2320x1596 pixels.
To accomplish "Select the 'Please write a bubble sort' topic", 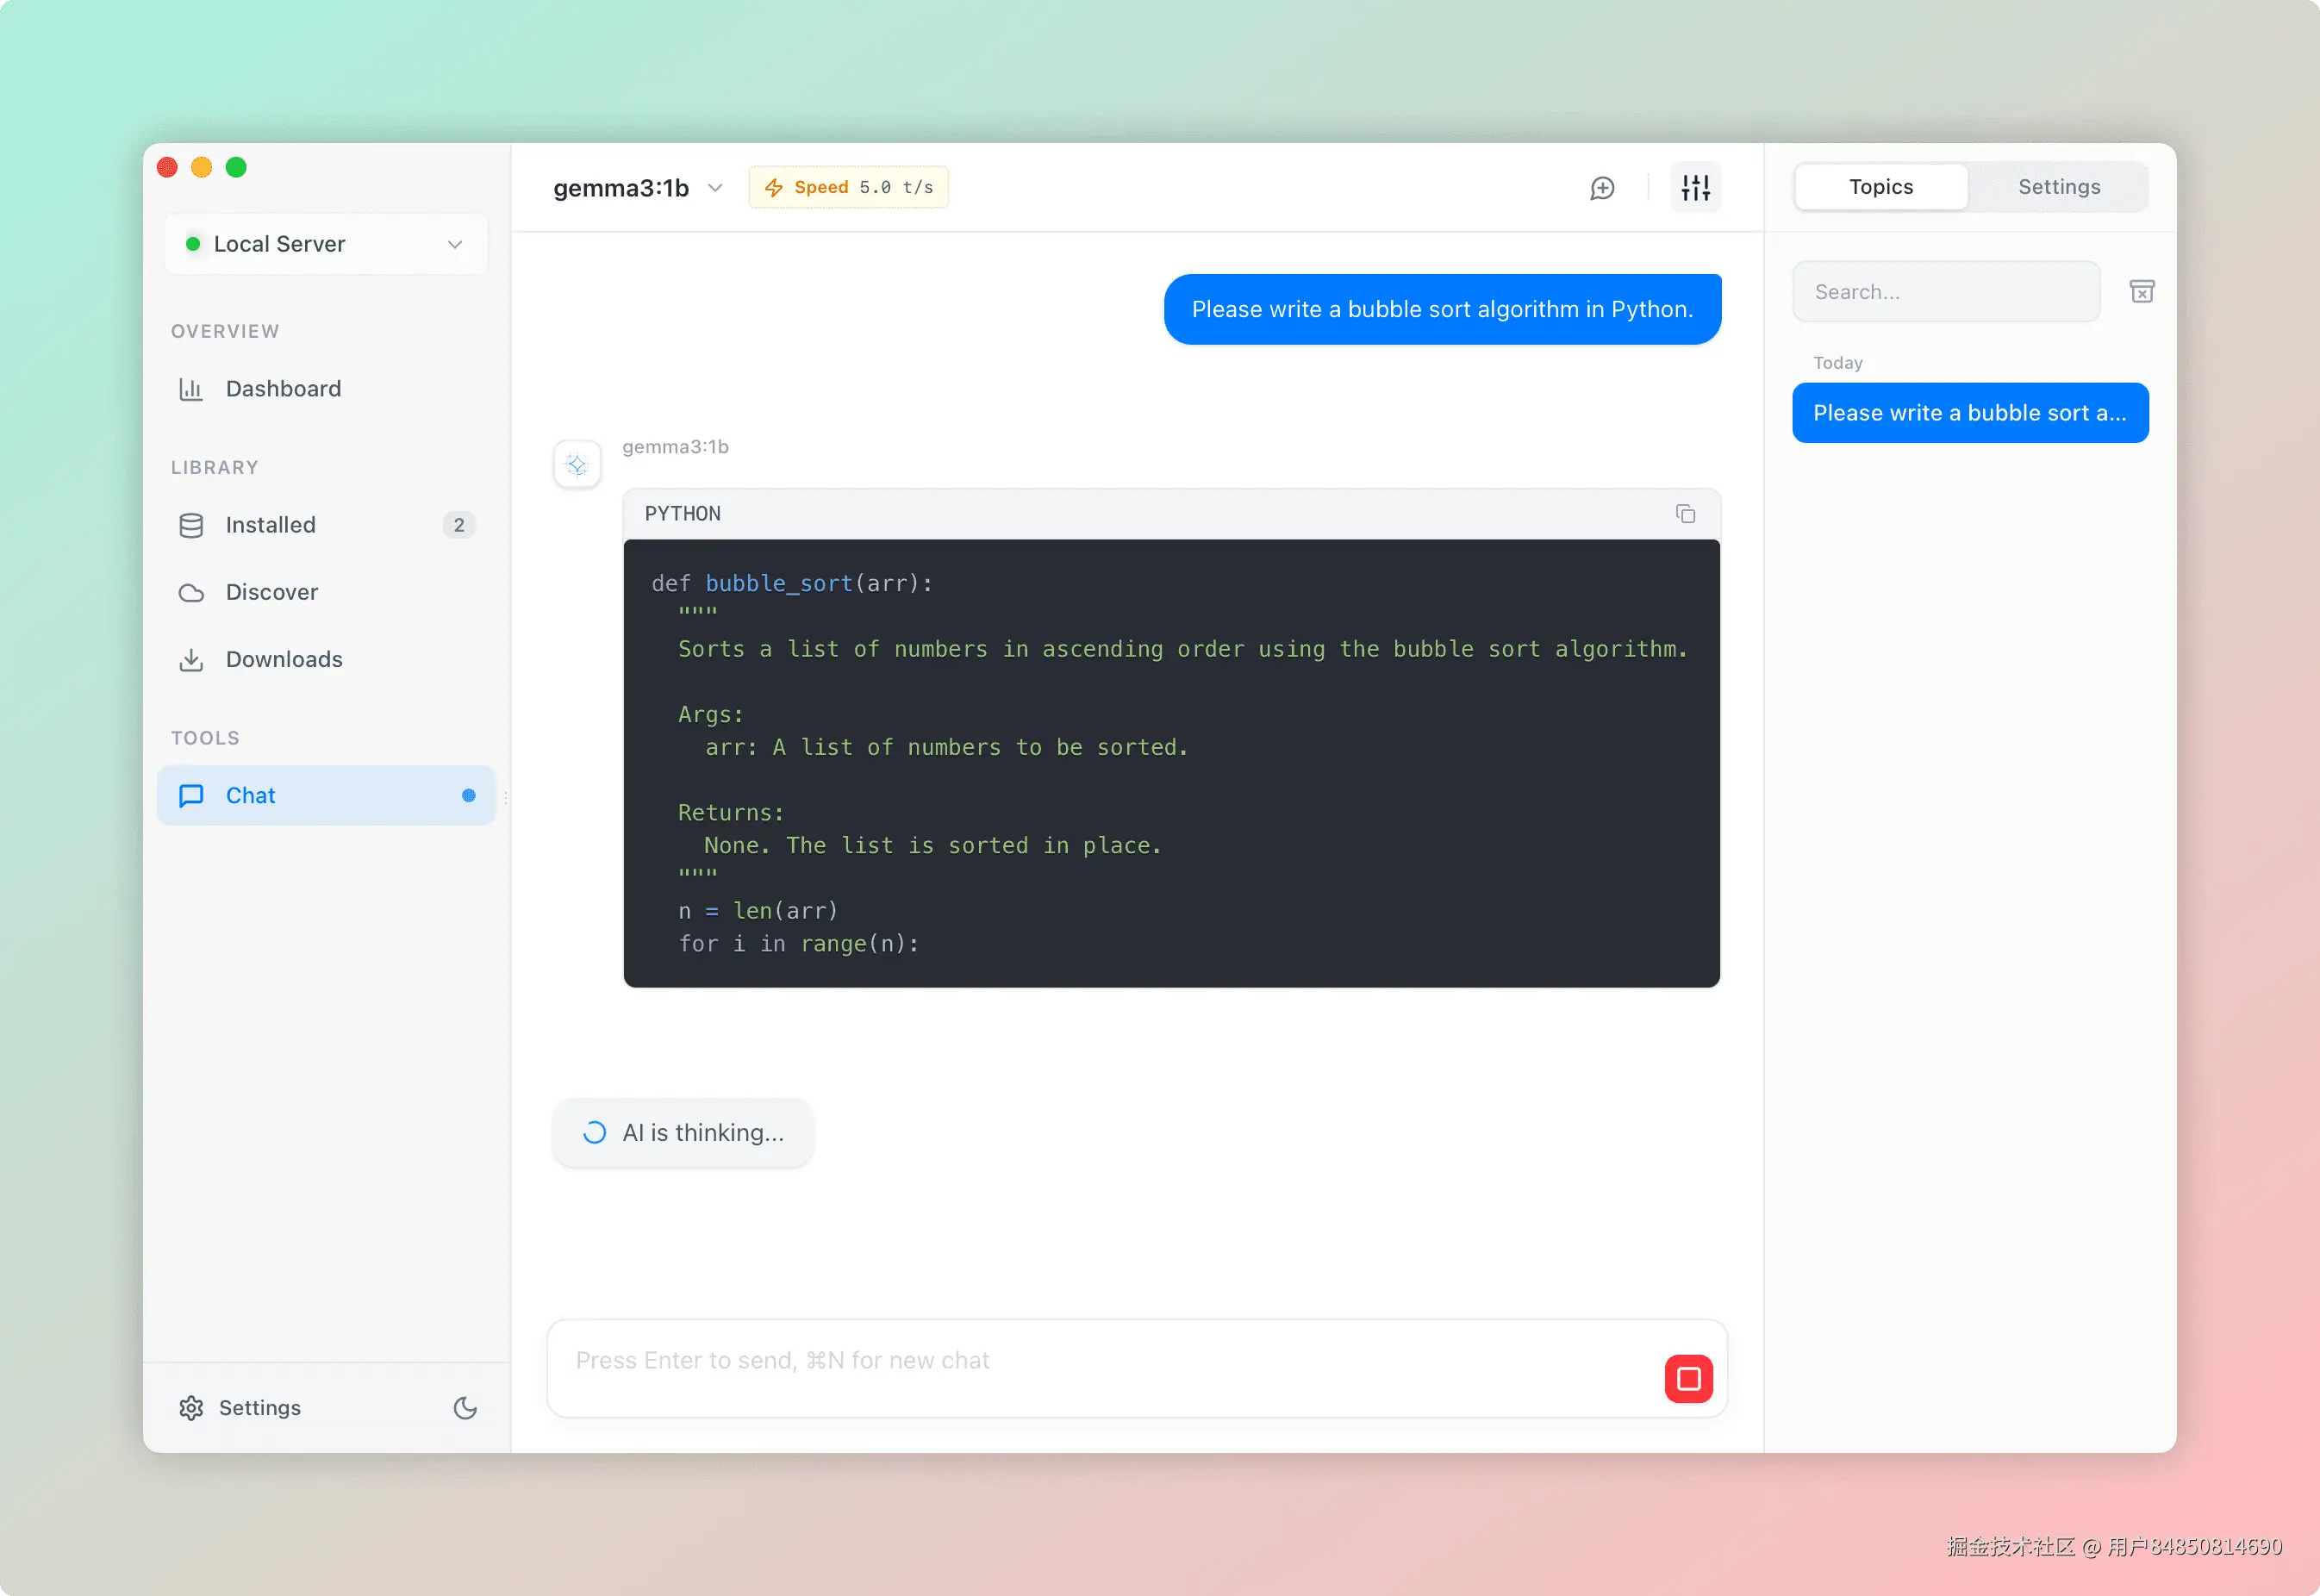I will [1969, 413].
